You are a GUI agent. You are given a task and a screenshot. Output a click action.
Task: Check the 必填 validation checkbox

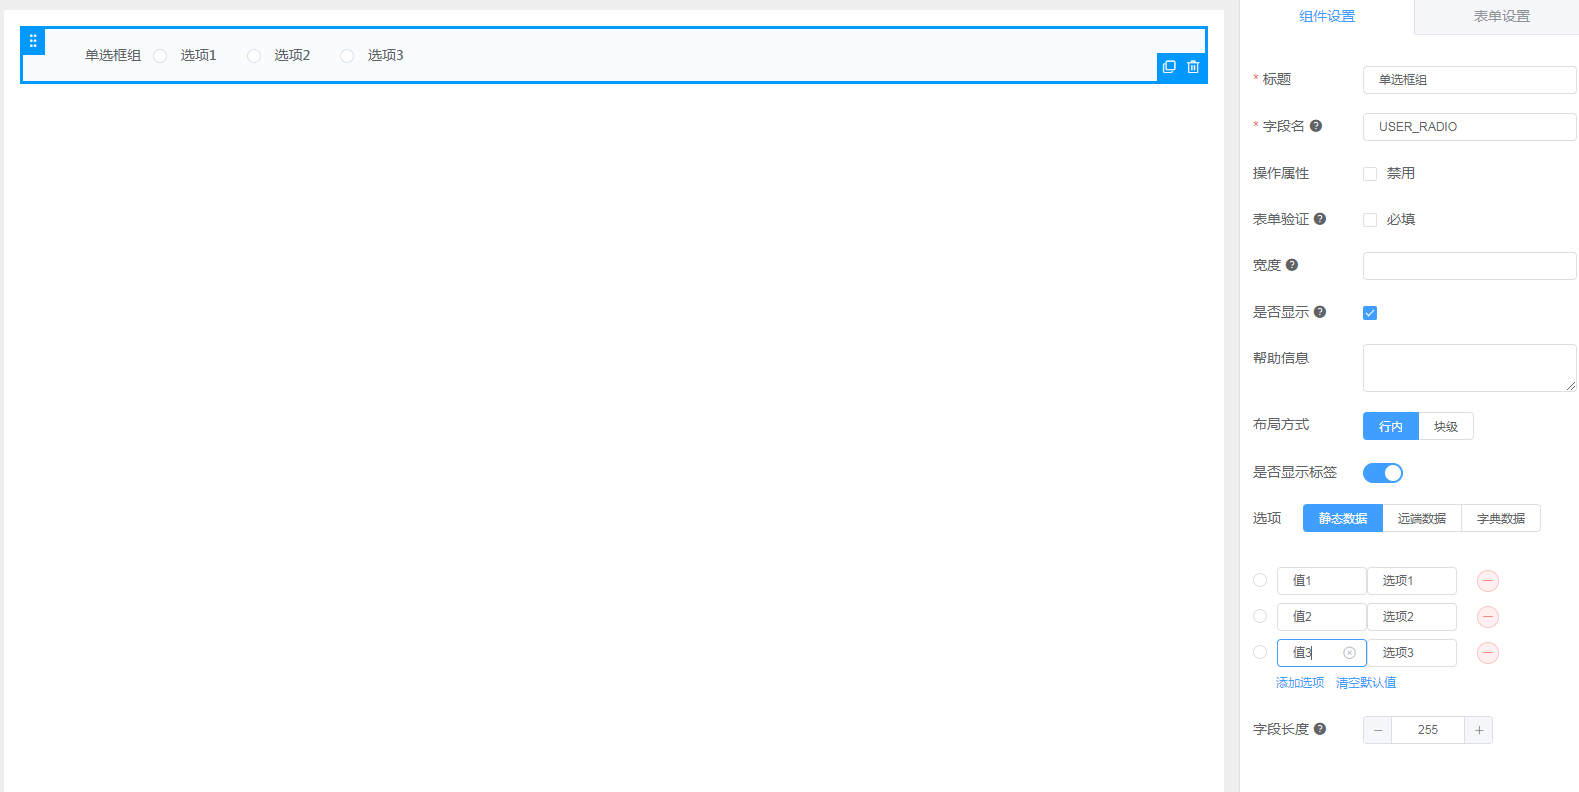point(1370,220)
